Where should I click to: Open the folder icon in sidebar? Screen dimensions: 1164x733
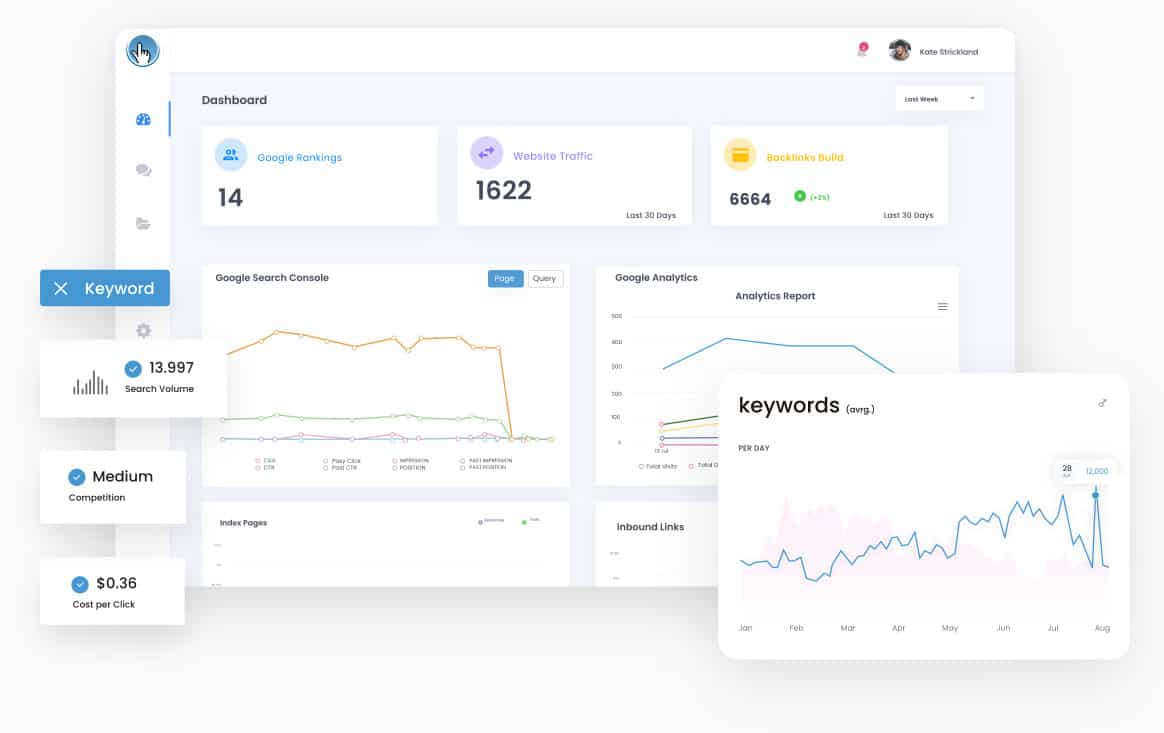pyautogui.click(x=143, y=224)
